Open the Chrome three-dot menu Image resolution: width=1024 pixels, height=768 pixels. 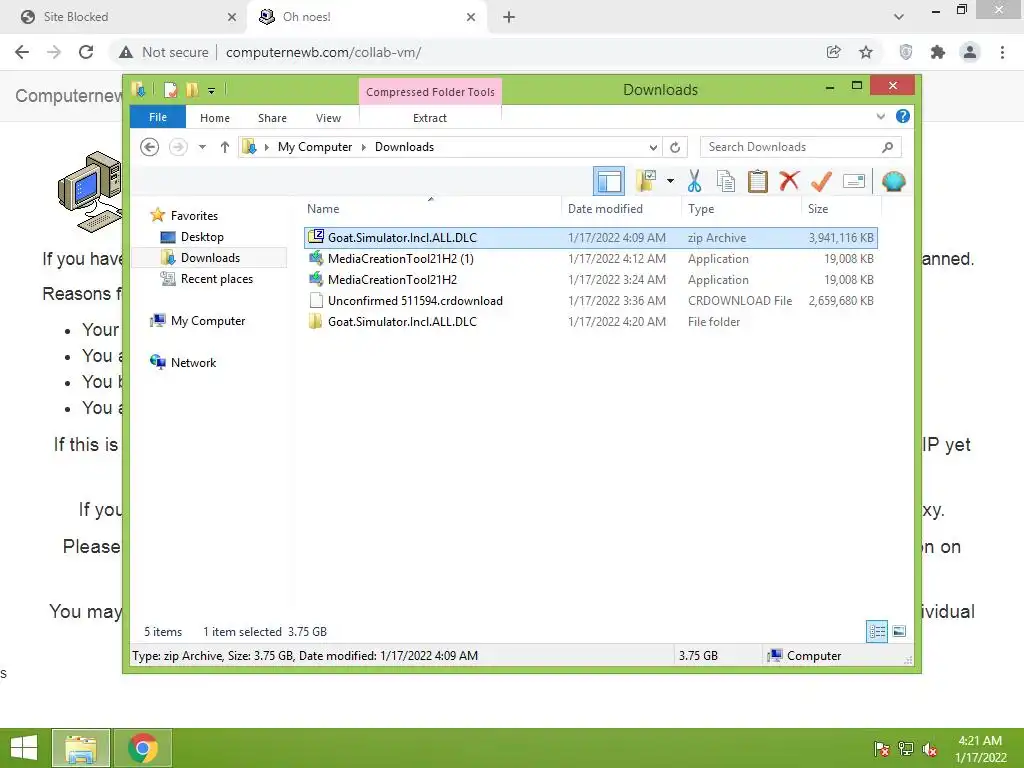(x=1002, y=52)
